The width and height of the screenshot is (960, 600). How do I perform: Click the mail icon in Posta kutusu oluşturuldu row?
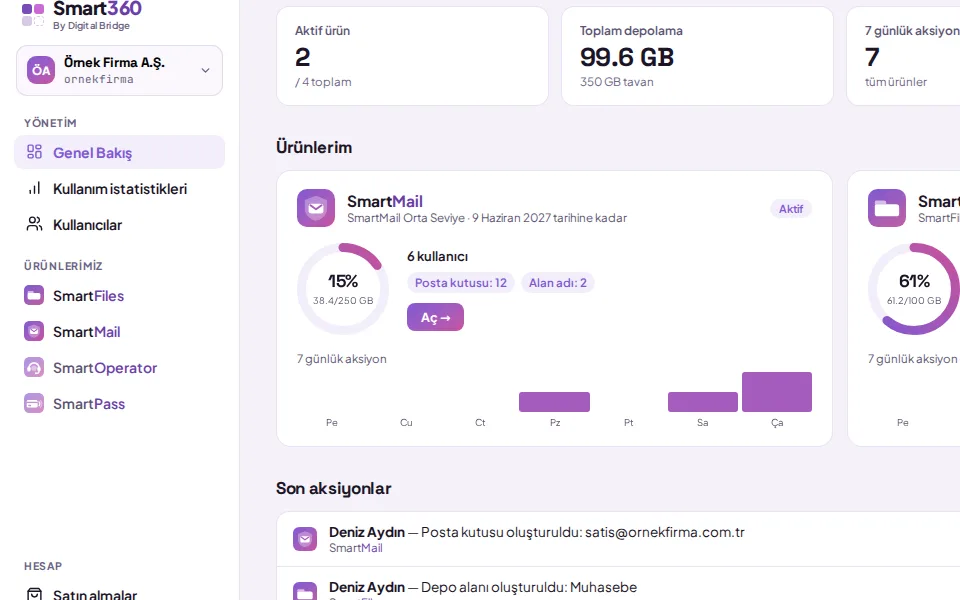point(305,539)
